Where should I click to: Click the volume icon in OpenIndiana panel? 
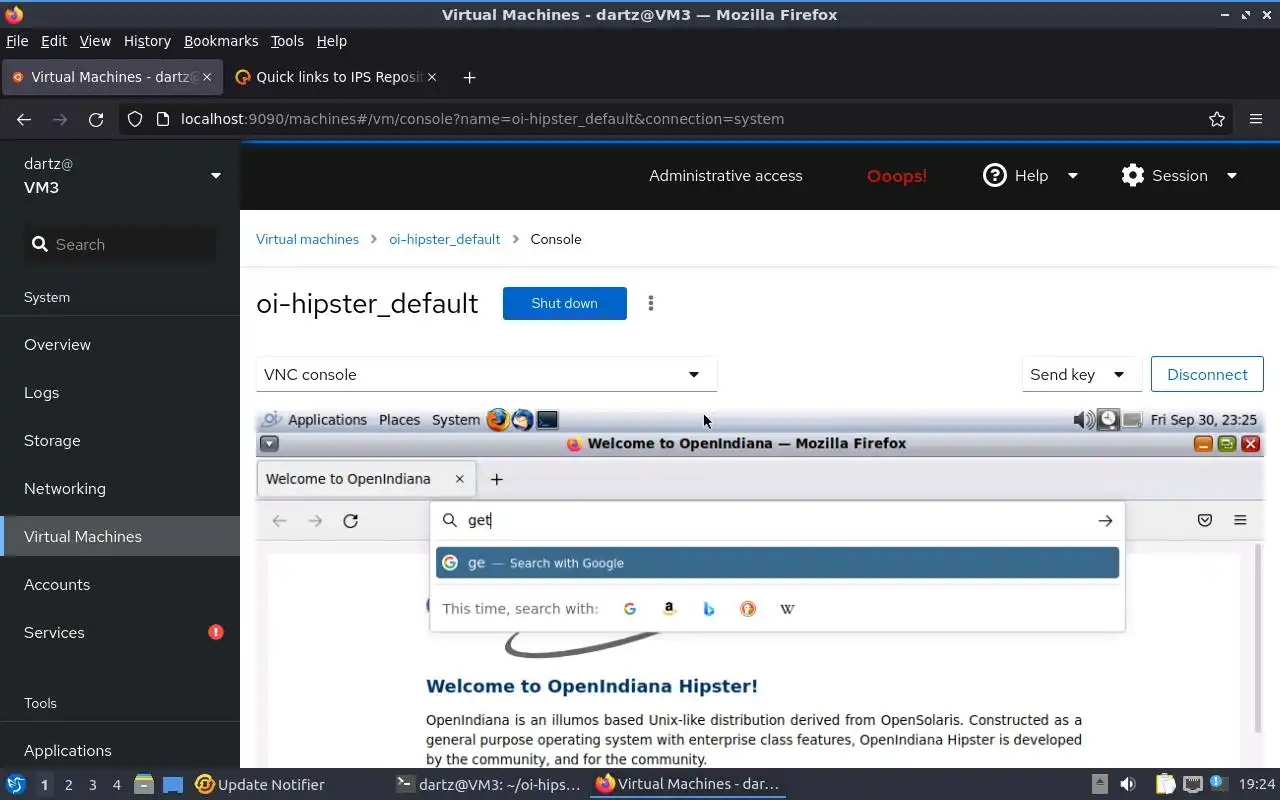point(1083,420)
